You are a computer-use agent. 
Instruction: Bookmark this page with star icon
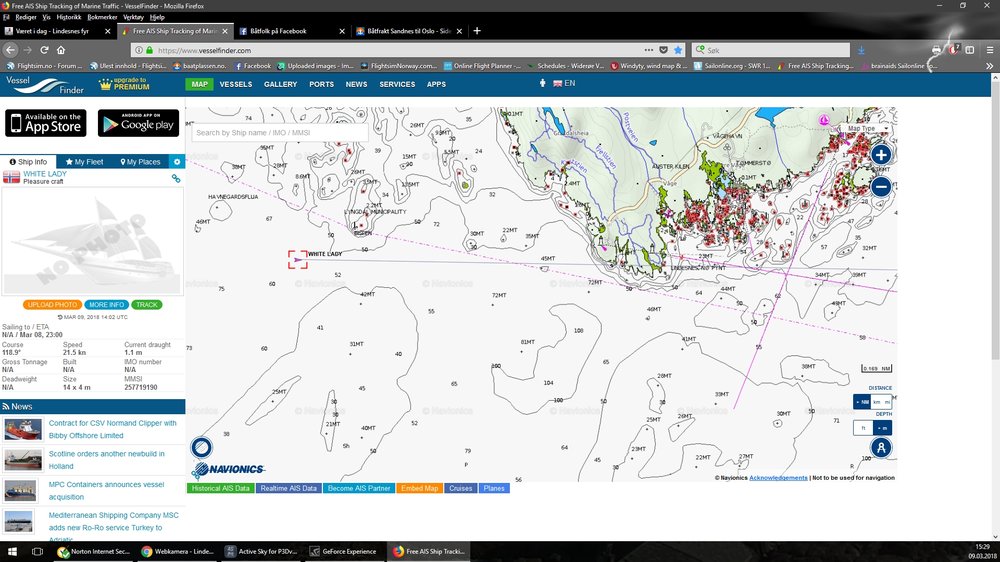tap(678, 50)
